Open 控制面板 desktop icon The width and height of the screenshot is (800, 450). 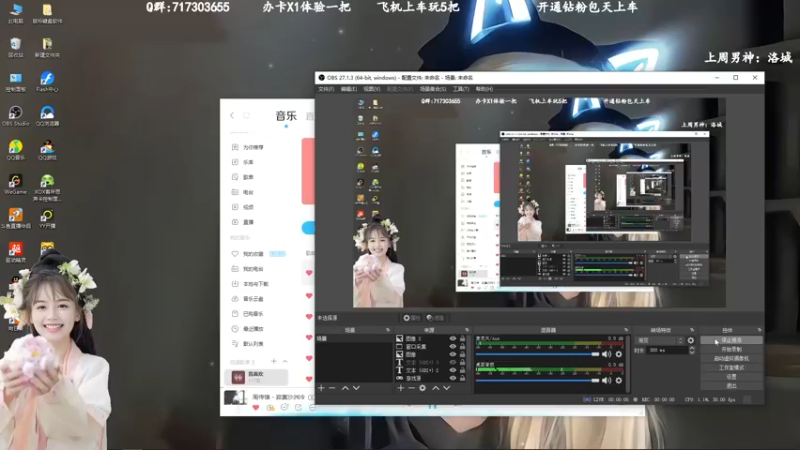pyautogui.click(x=15, y=82)
